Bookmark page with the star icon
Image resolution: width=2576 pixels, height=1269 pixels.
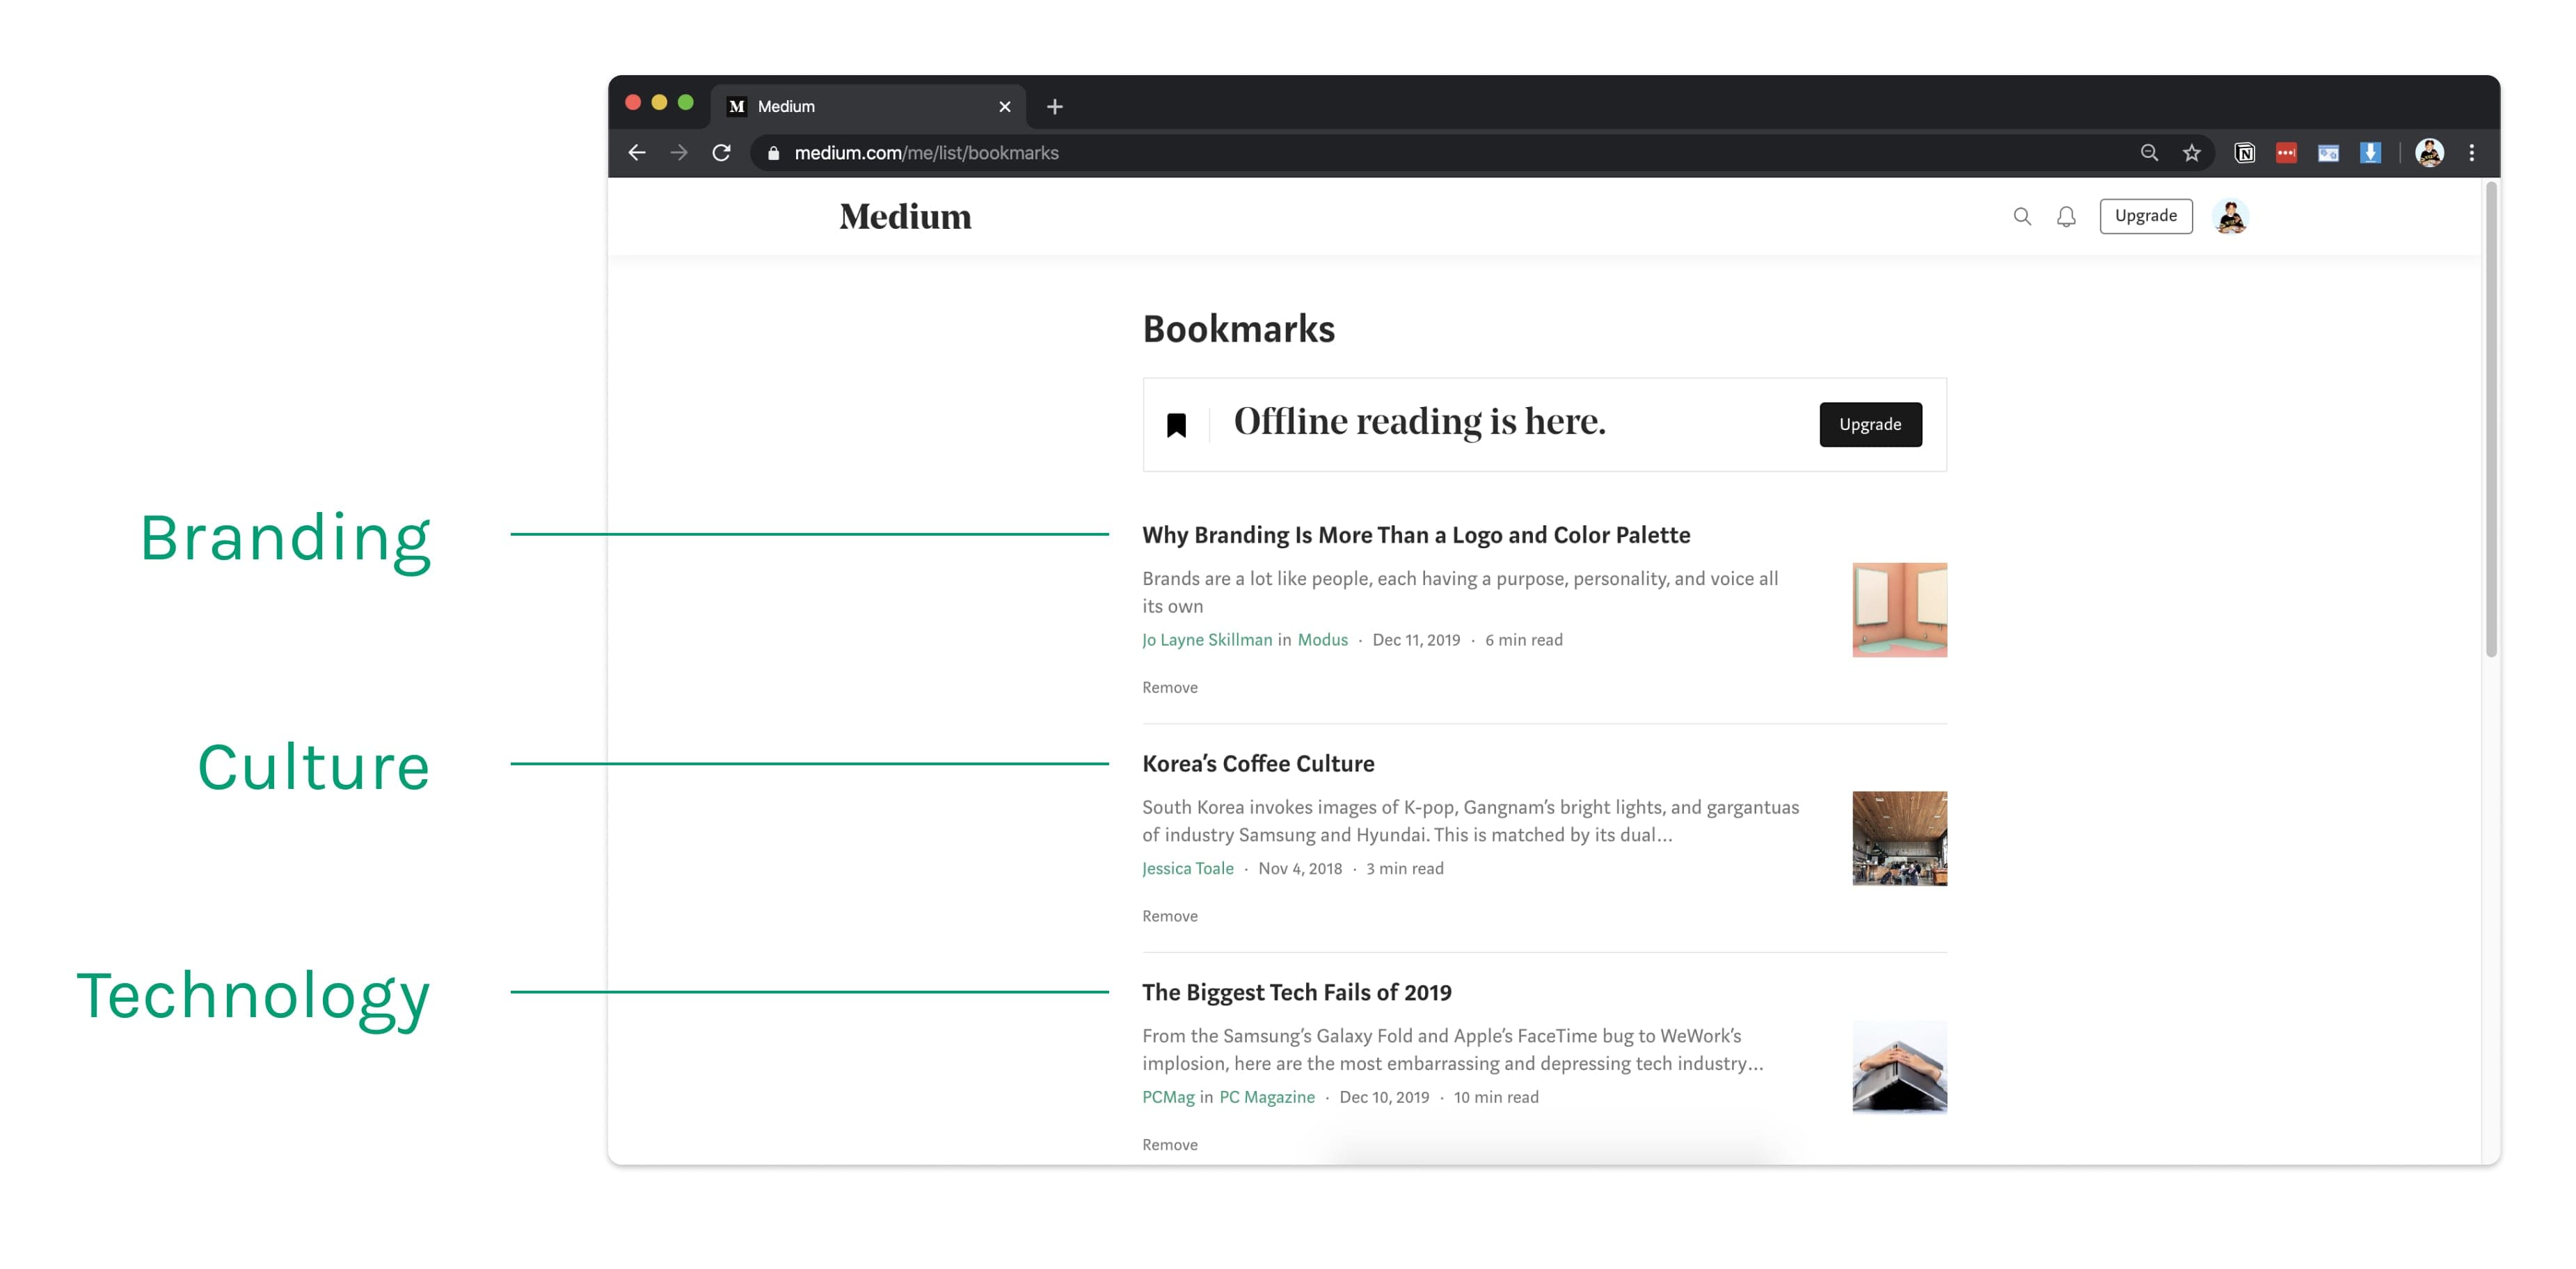pos(2192,153)
